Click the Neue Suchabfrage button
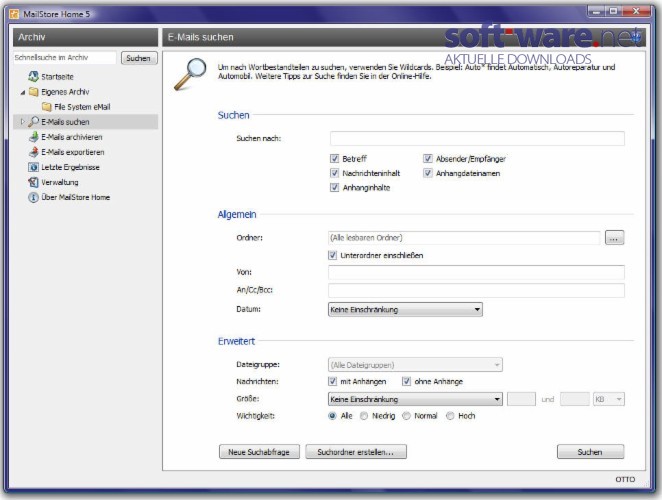Viewport: 662px width, 500px height. (259, 452)
